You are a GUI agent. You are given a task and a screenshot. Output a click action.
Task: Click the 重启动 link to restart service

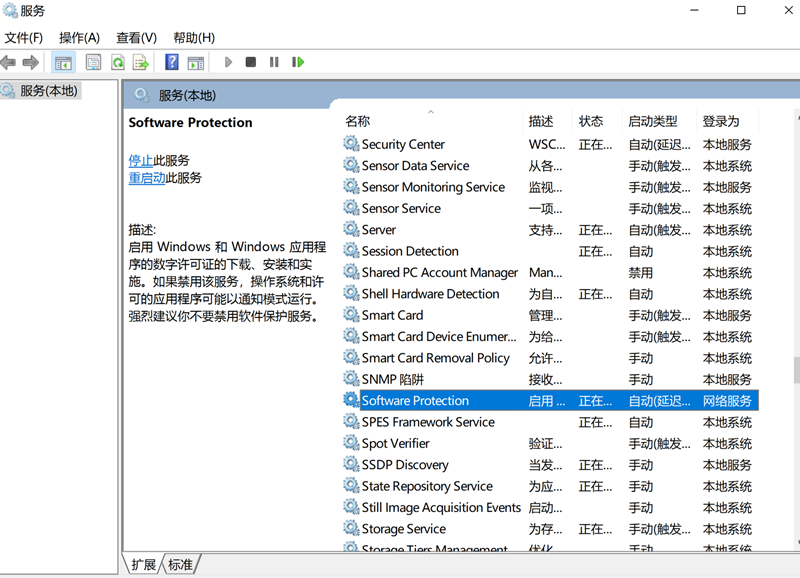tap(147, 178)
